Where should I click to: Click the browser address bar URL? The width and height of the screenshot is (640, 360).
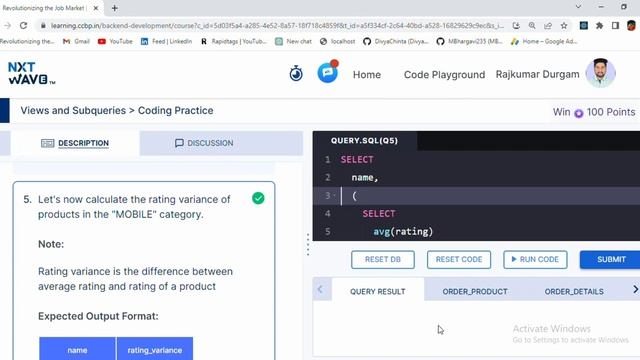click(277, 25)
